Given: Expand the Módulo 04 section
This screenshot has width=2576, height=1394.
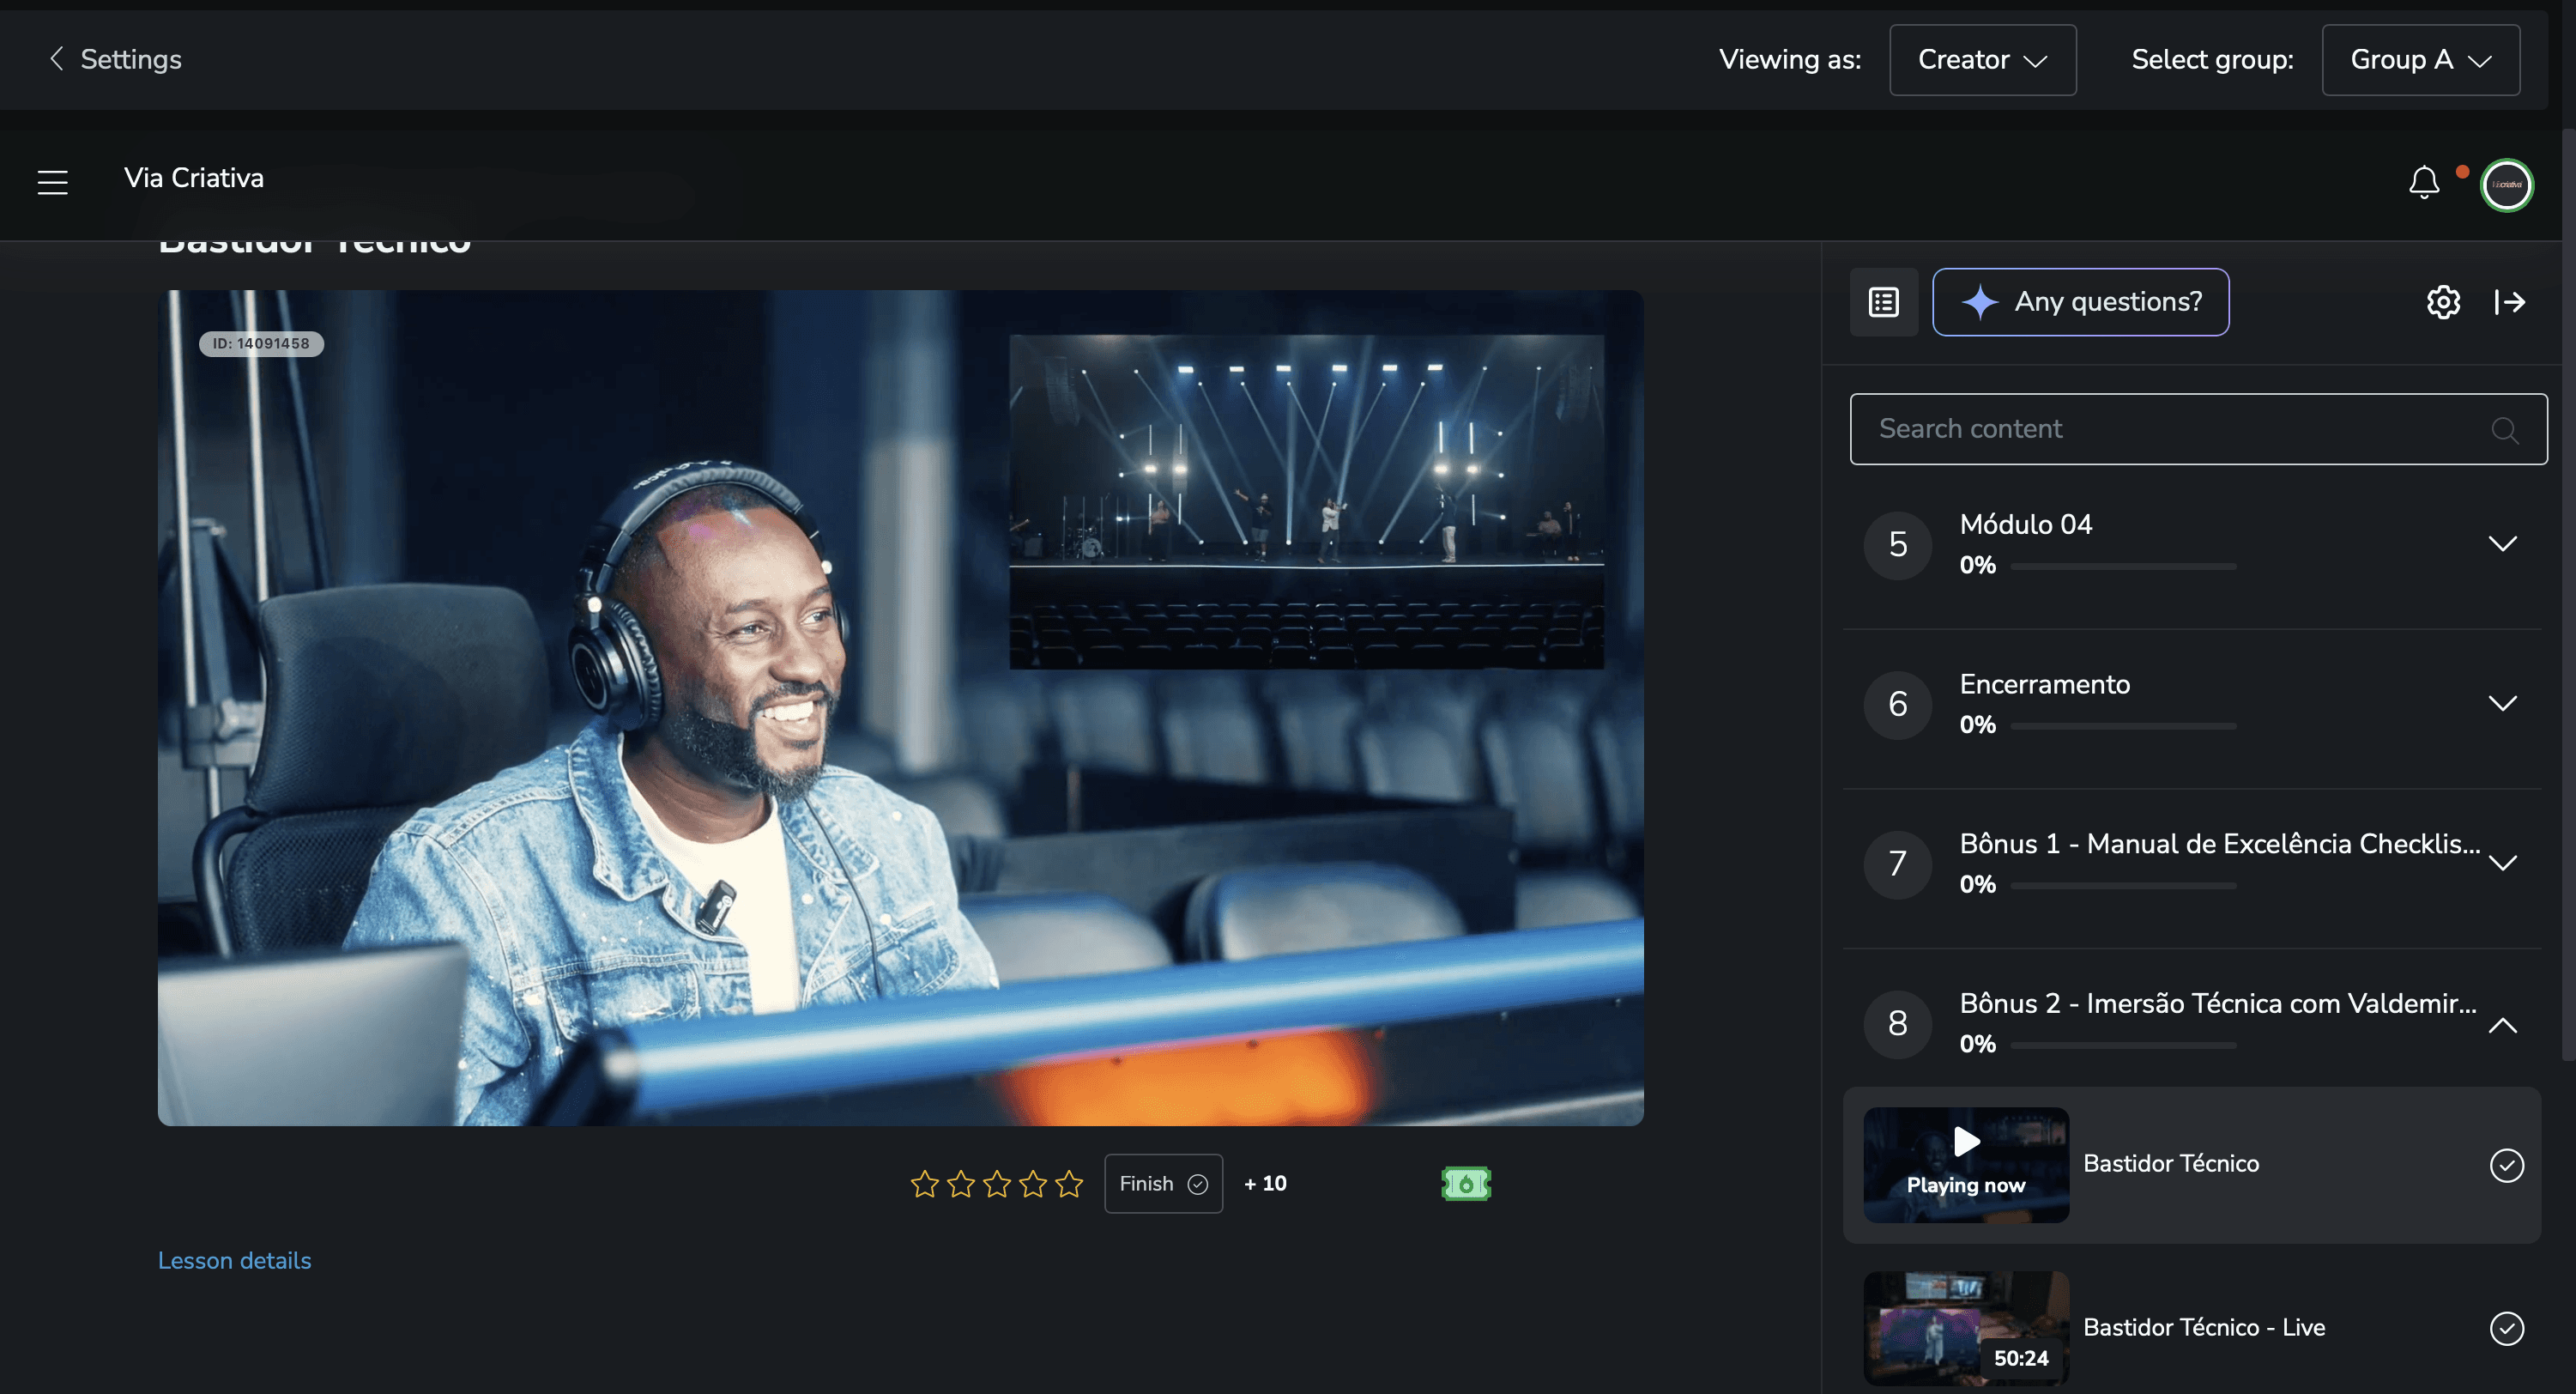Looking at the screenshot, I should [x=2502, y=544].
